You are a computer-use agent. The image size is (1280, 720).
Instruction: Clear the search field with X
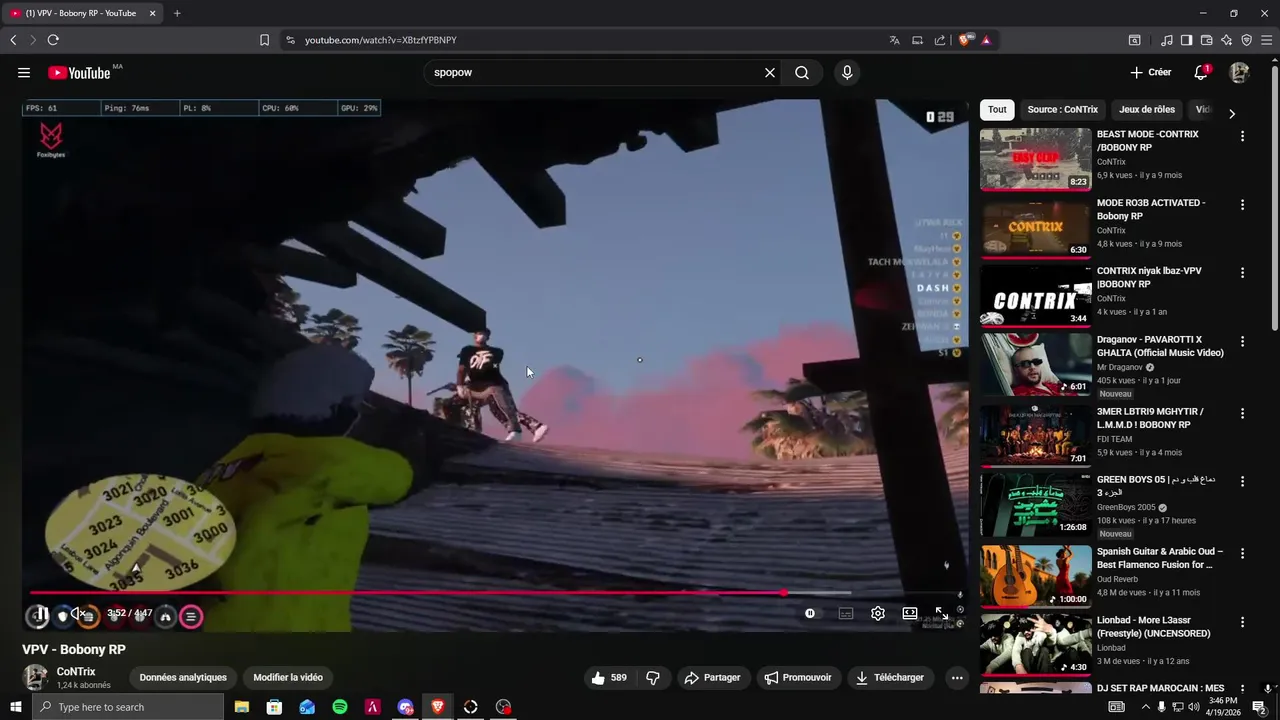(770, 72)
